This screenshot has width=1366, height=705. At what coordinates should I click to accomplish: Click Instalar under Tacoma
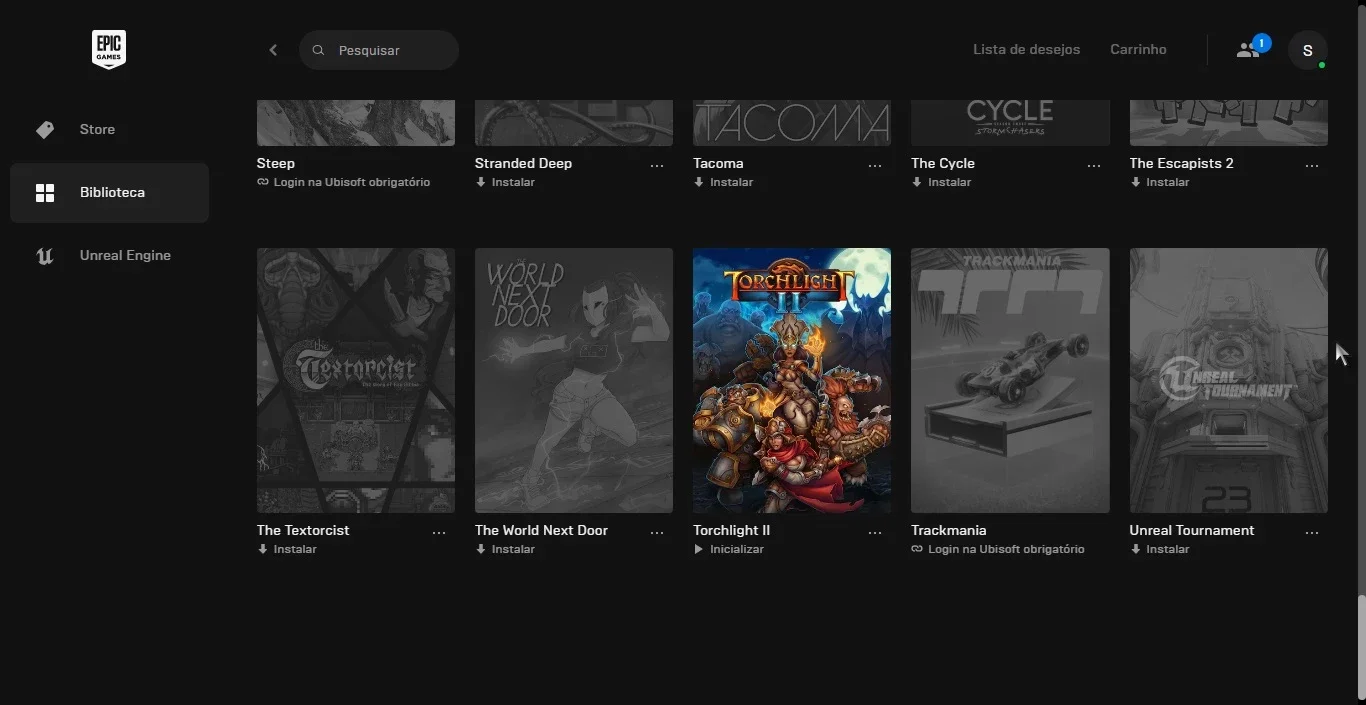pos(731,182)
